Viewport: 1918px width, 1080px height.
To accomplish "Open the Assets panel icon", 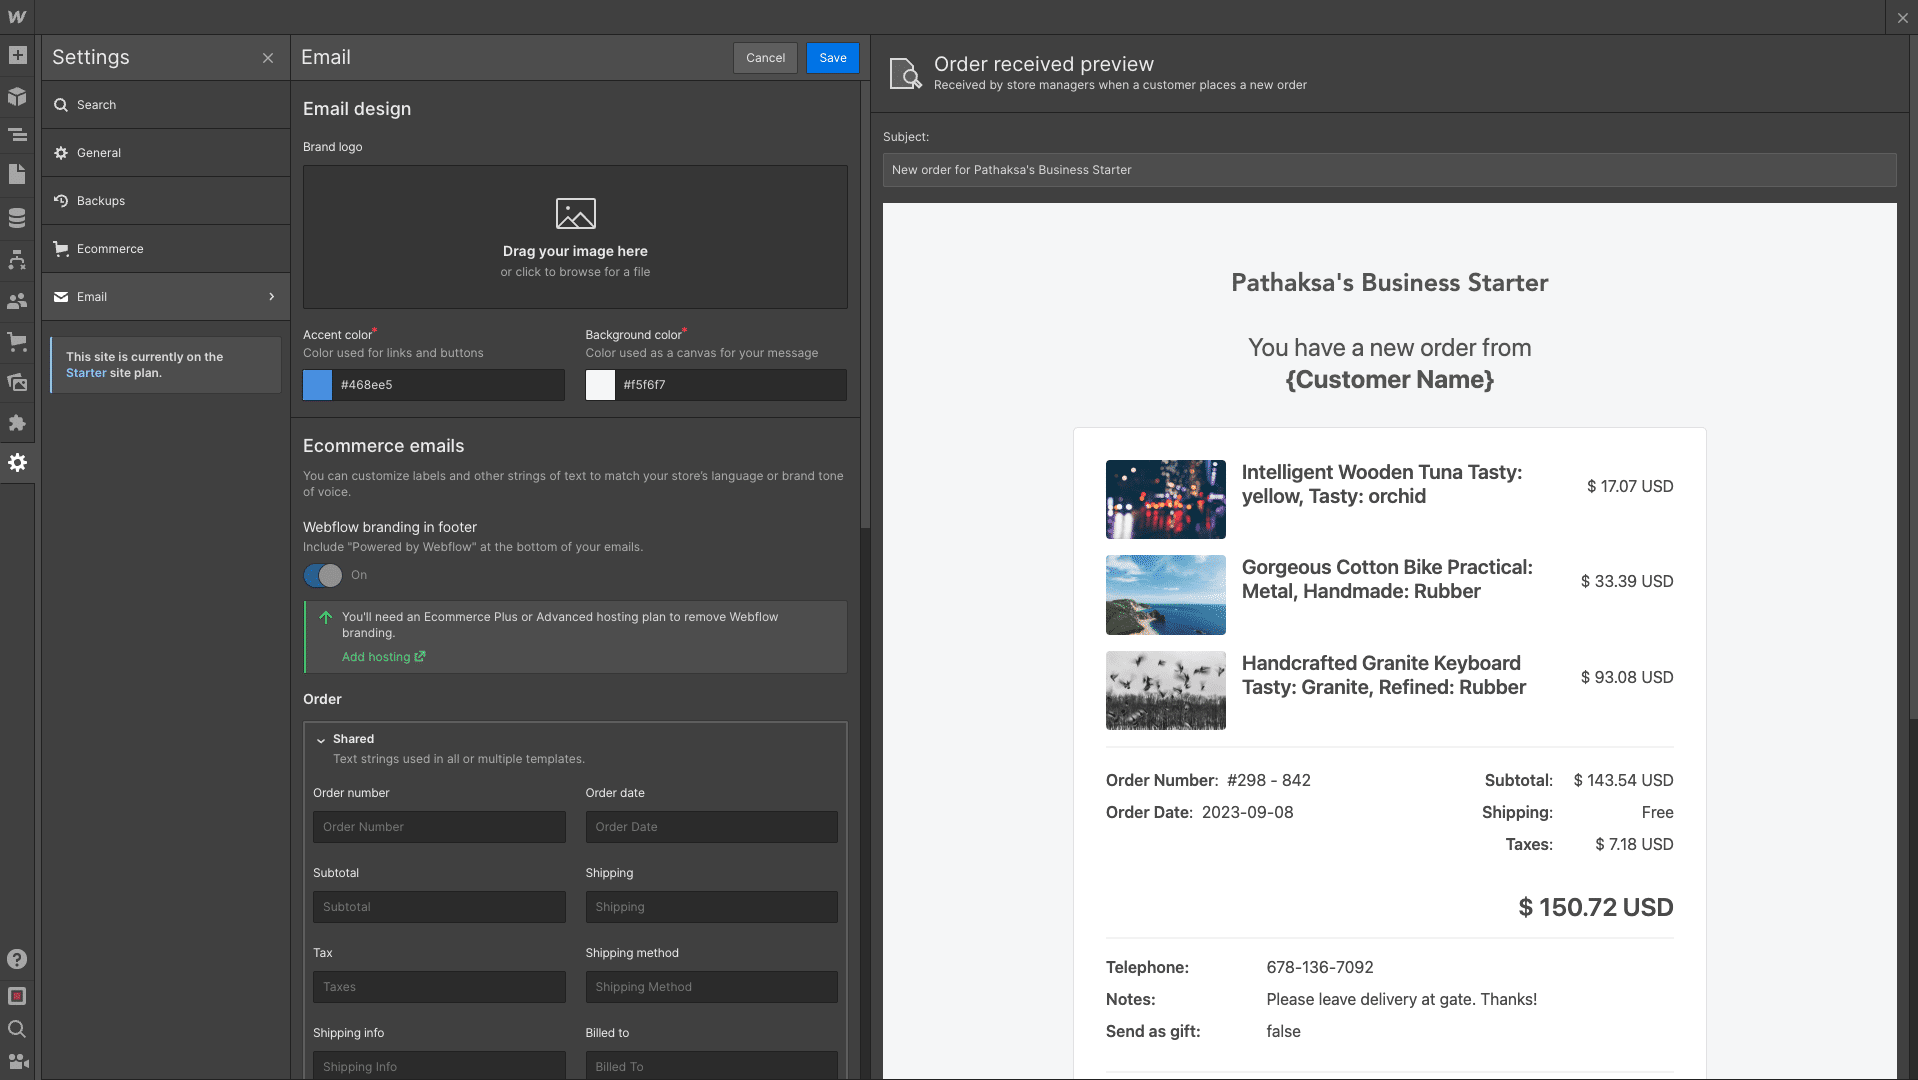I will click(17, 382).
